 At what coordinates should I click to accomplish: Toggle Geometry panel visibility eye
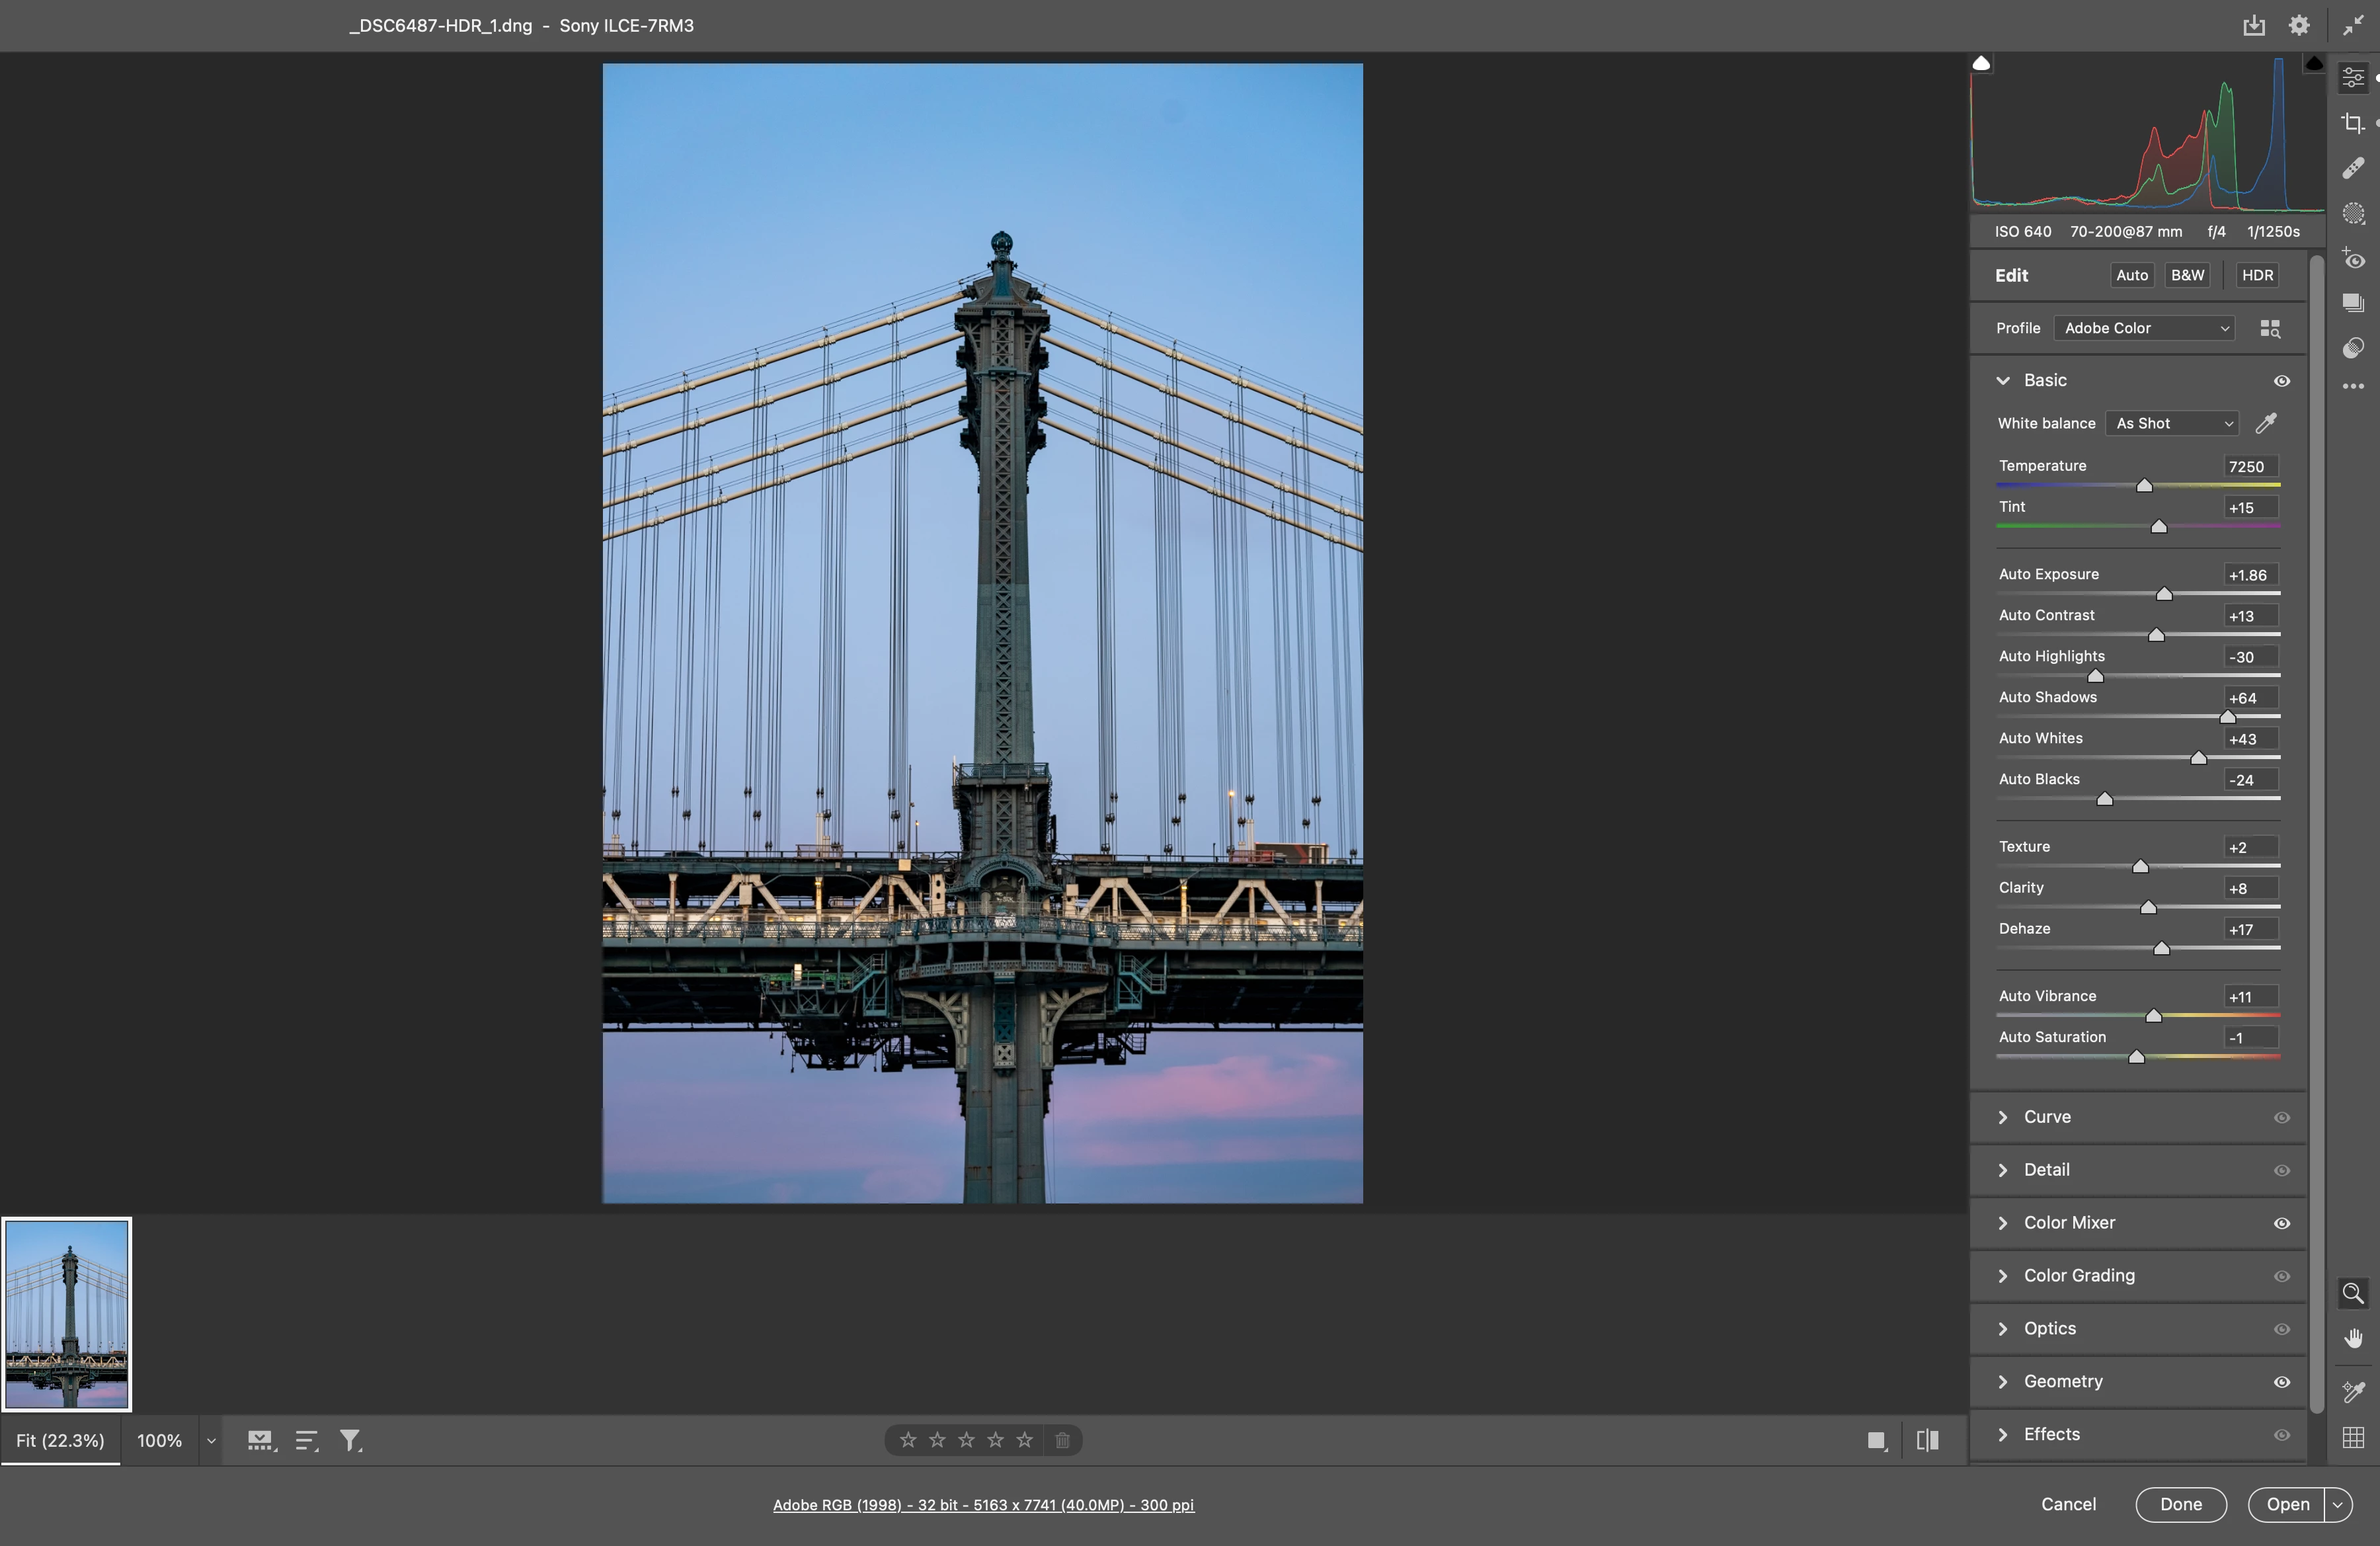click(x=2281, y=1382)
